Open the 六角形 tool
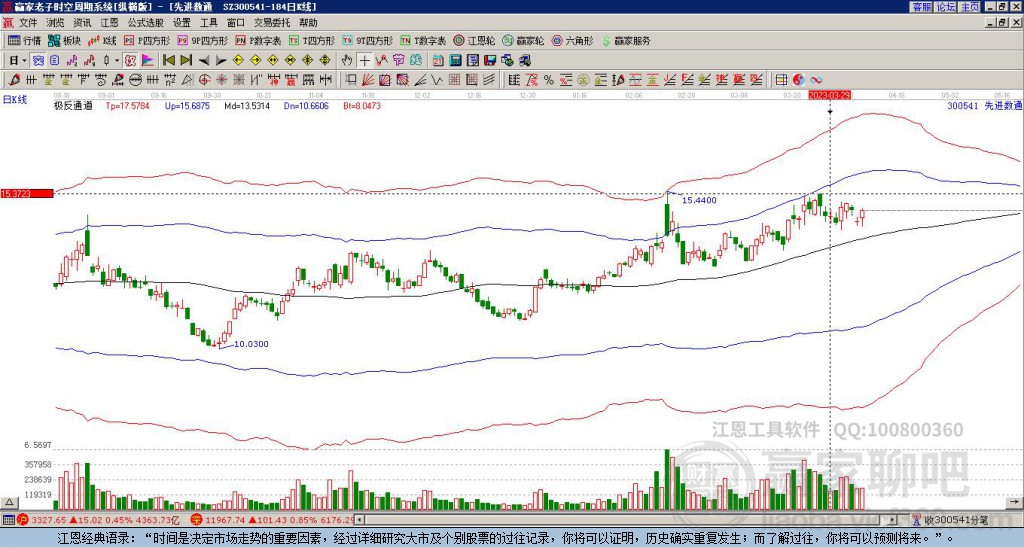The width and height of the screenshot is (1024, 548). click(x=572, y=40)
